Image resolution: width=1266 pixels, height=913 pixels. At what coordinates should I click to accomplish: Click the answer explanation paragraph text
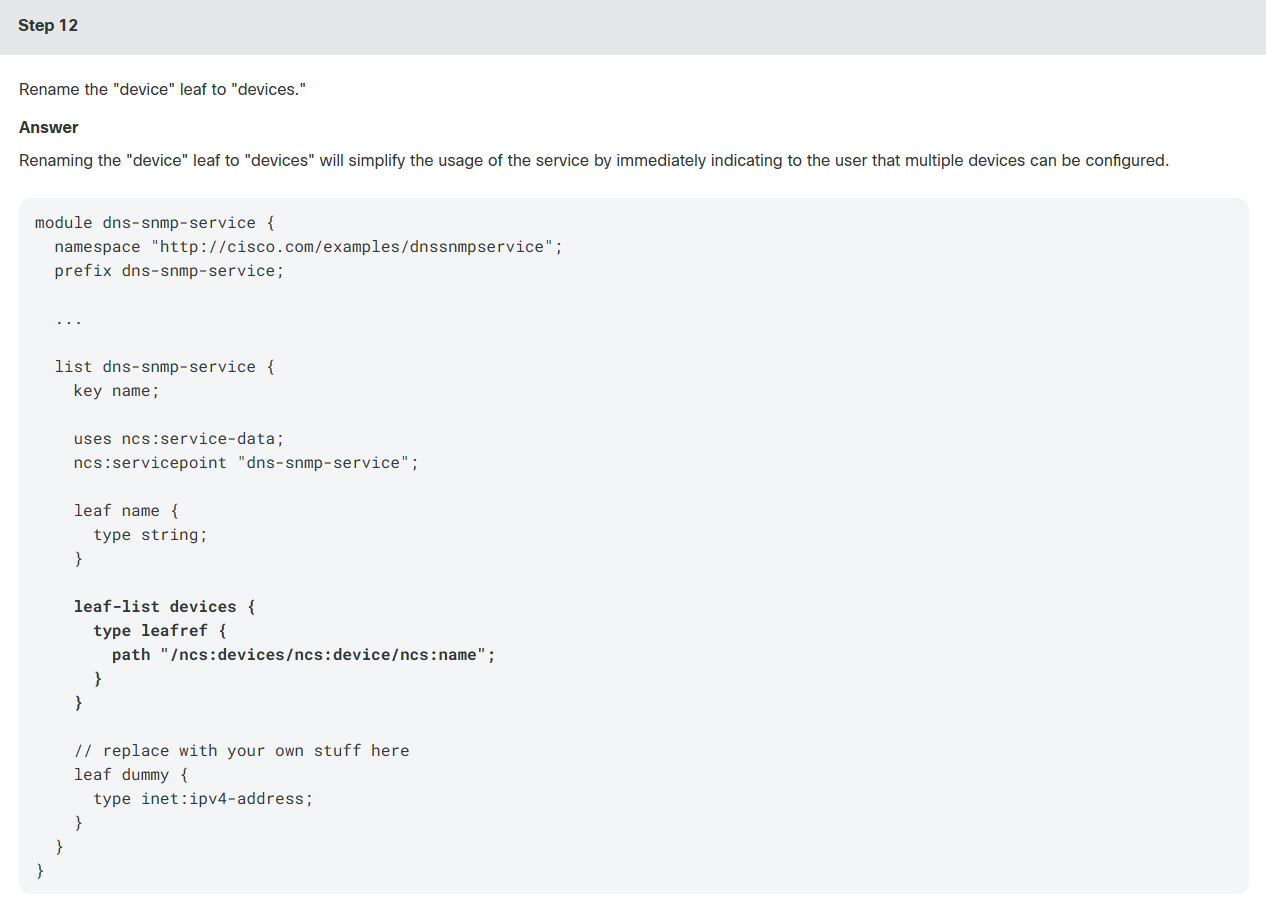click(594, 160)
